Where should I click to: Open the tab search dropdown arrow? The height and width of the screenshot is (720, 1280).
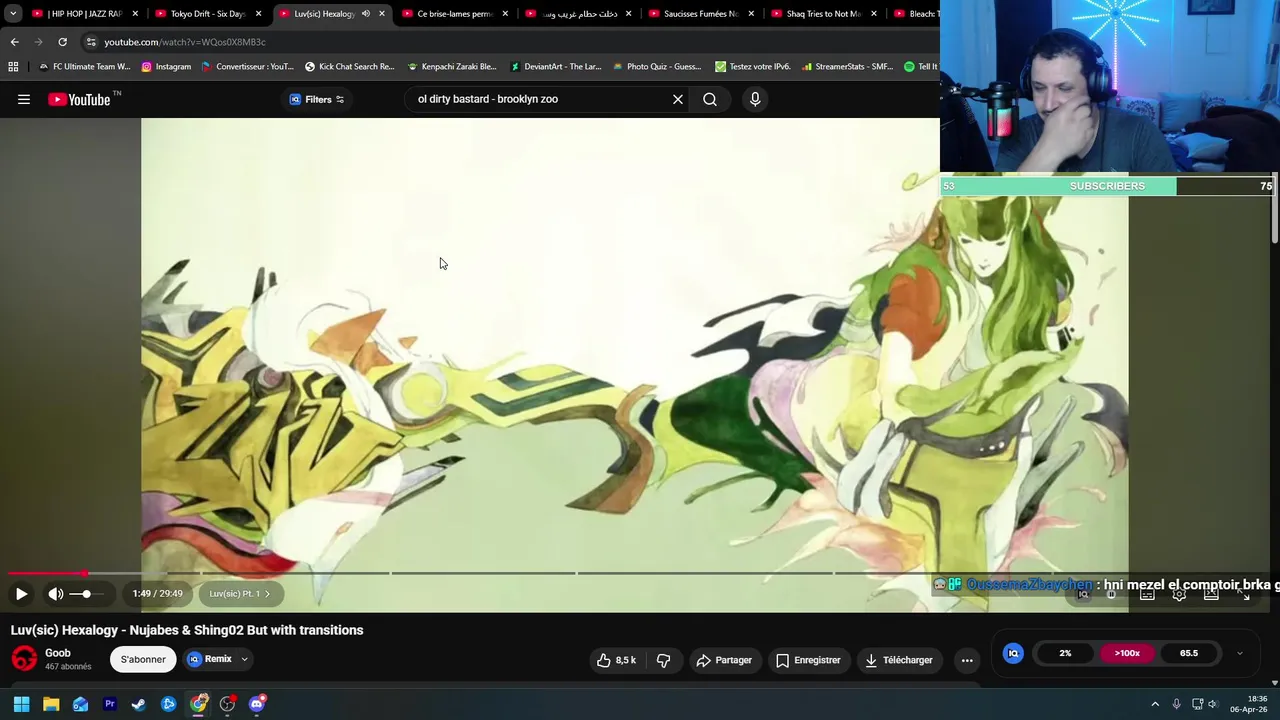(13, 14)
